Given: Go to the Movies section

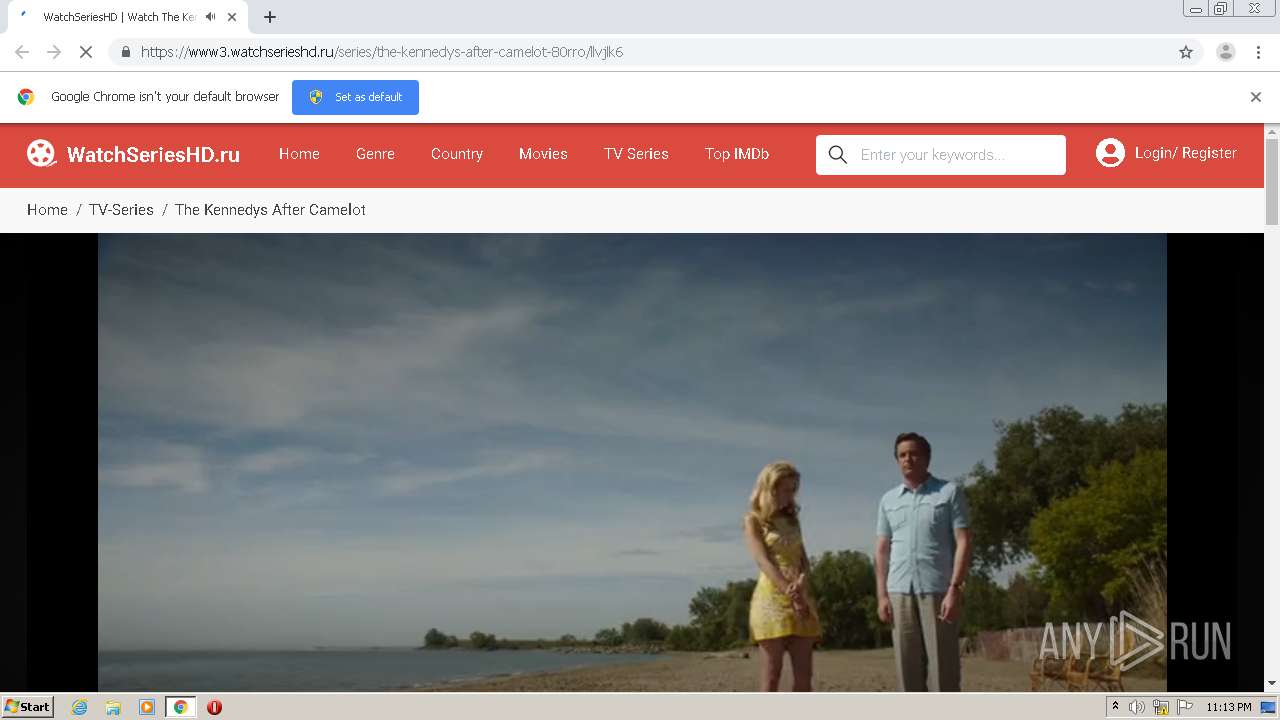Looking at the screenshot, I should click(543, 154).
